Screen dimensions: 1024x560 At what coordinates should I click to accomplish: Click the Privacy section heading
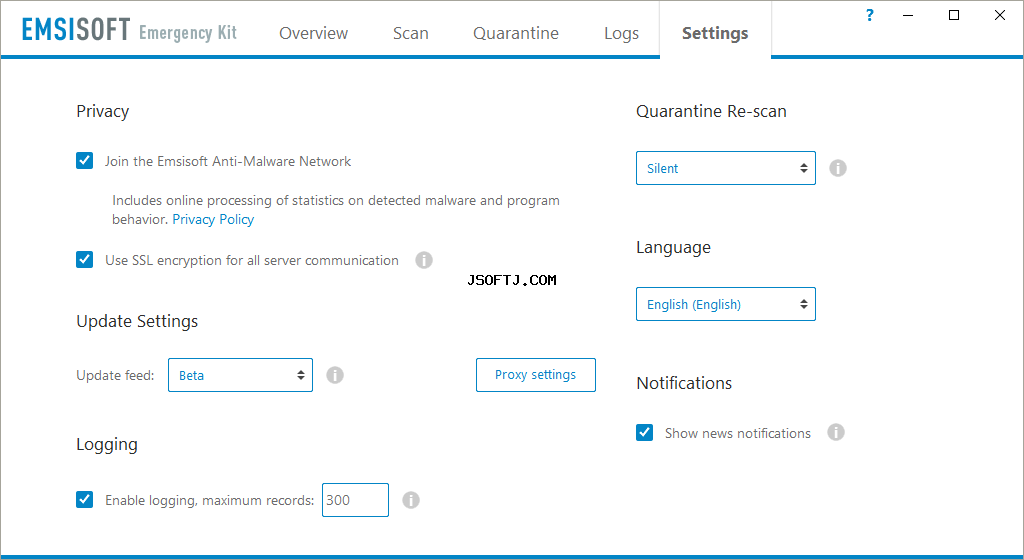pos(103,112)
